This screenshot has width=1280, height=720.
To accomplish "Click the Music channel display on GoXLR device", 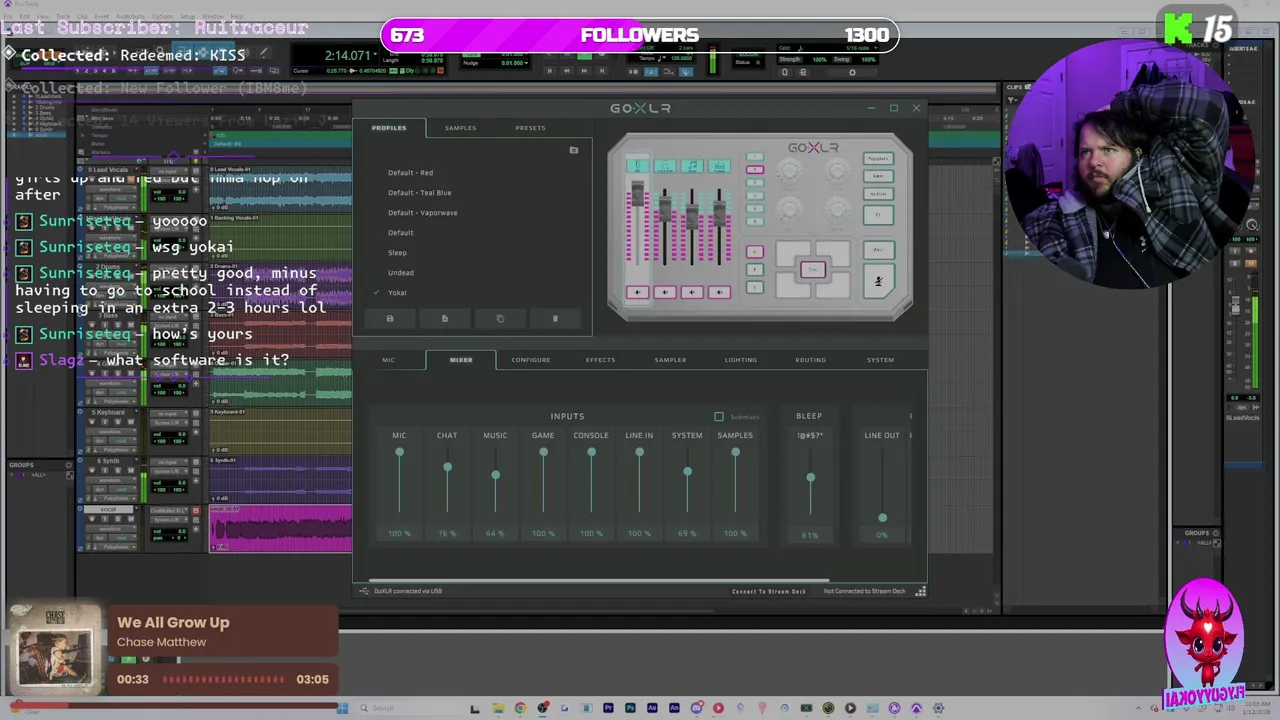I will (x=692, y=166).
